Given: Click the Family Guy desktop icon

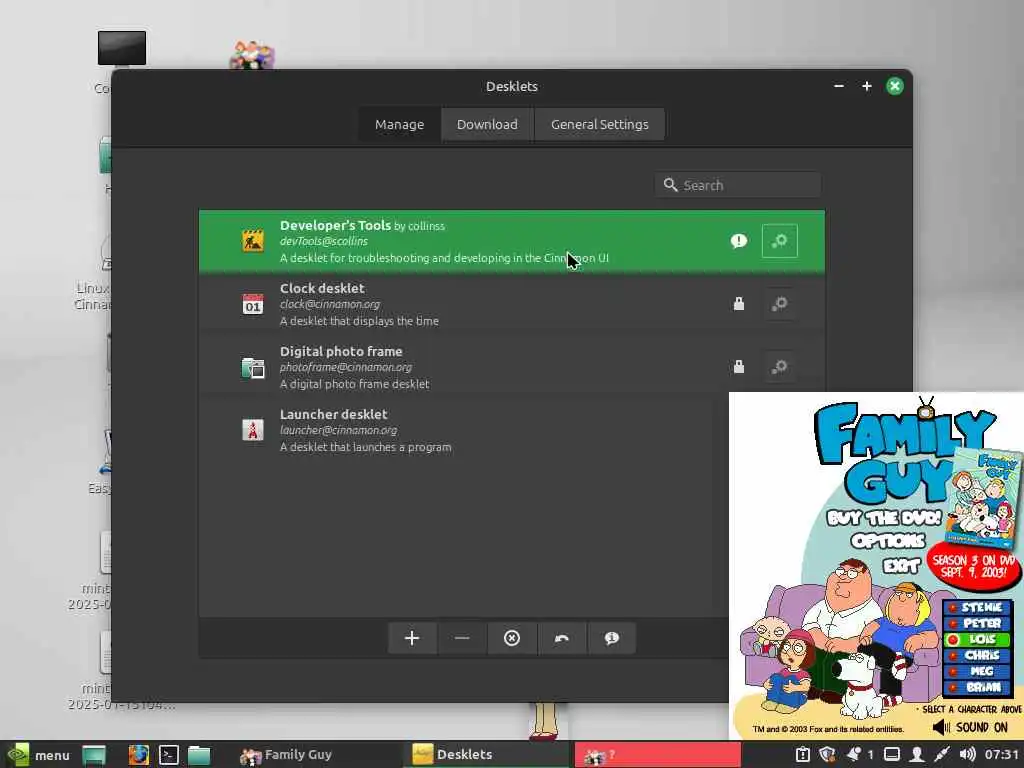Looking at the screenshot, I should [x=251, y=55].
